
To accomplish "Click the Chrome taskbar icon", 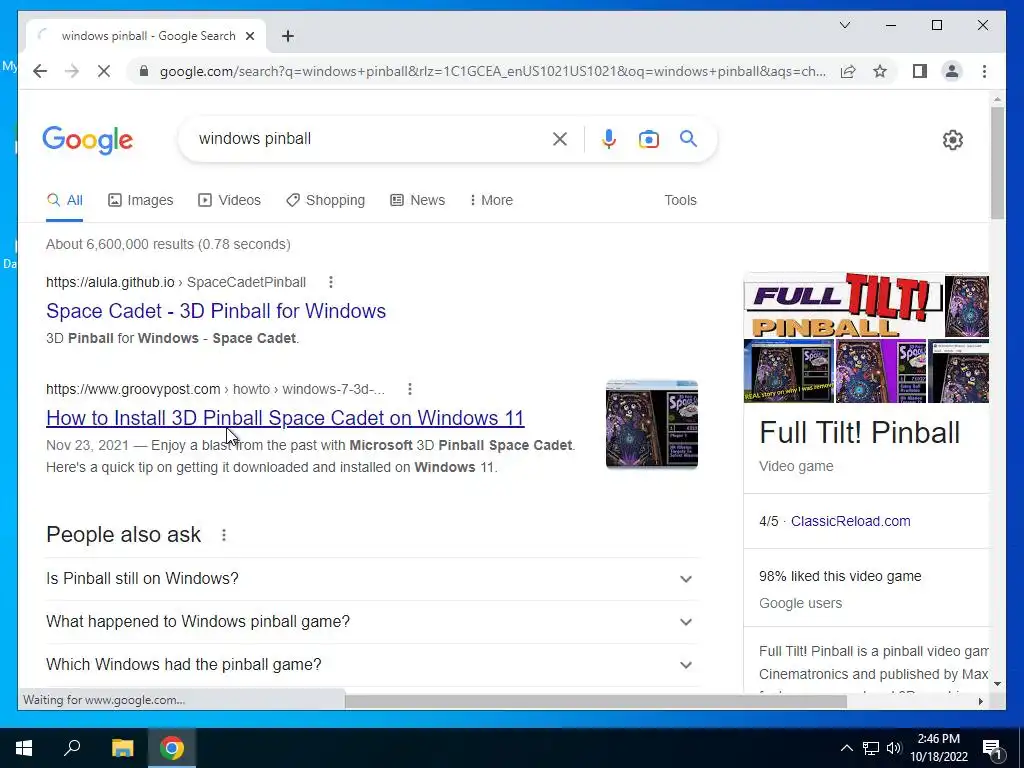I will pos(172,748).
